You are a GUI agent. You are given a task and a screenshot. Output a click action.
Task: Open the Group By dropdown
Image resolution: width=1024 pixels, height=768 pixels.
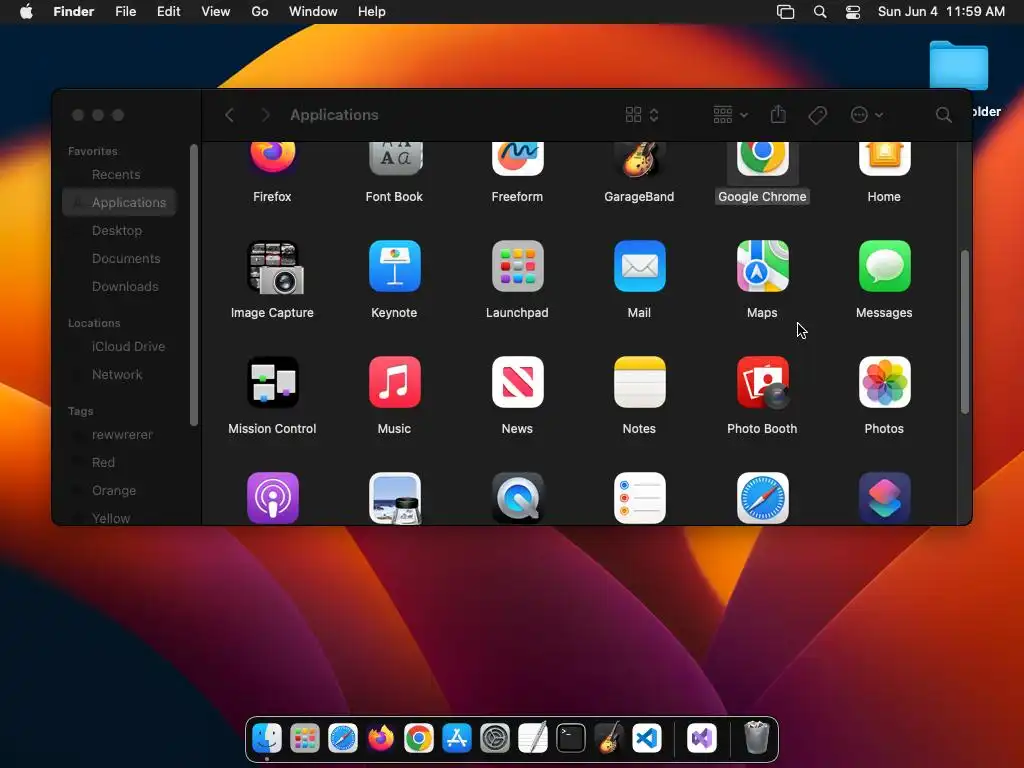tap(730, 115)
